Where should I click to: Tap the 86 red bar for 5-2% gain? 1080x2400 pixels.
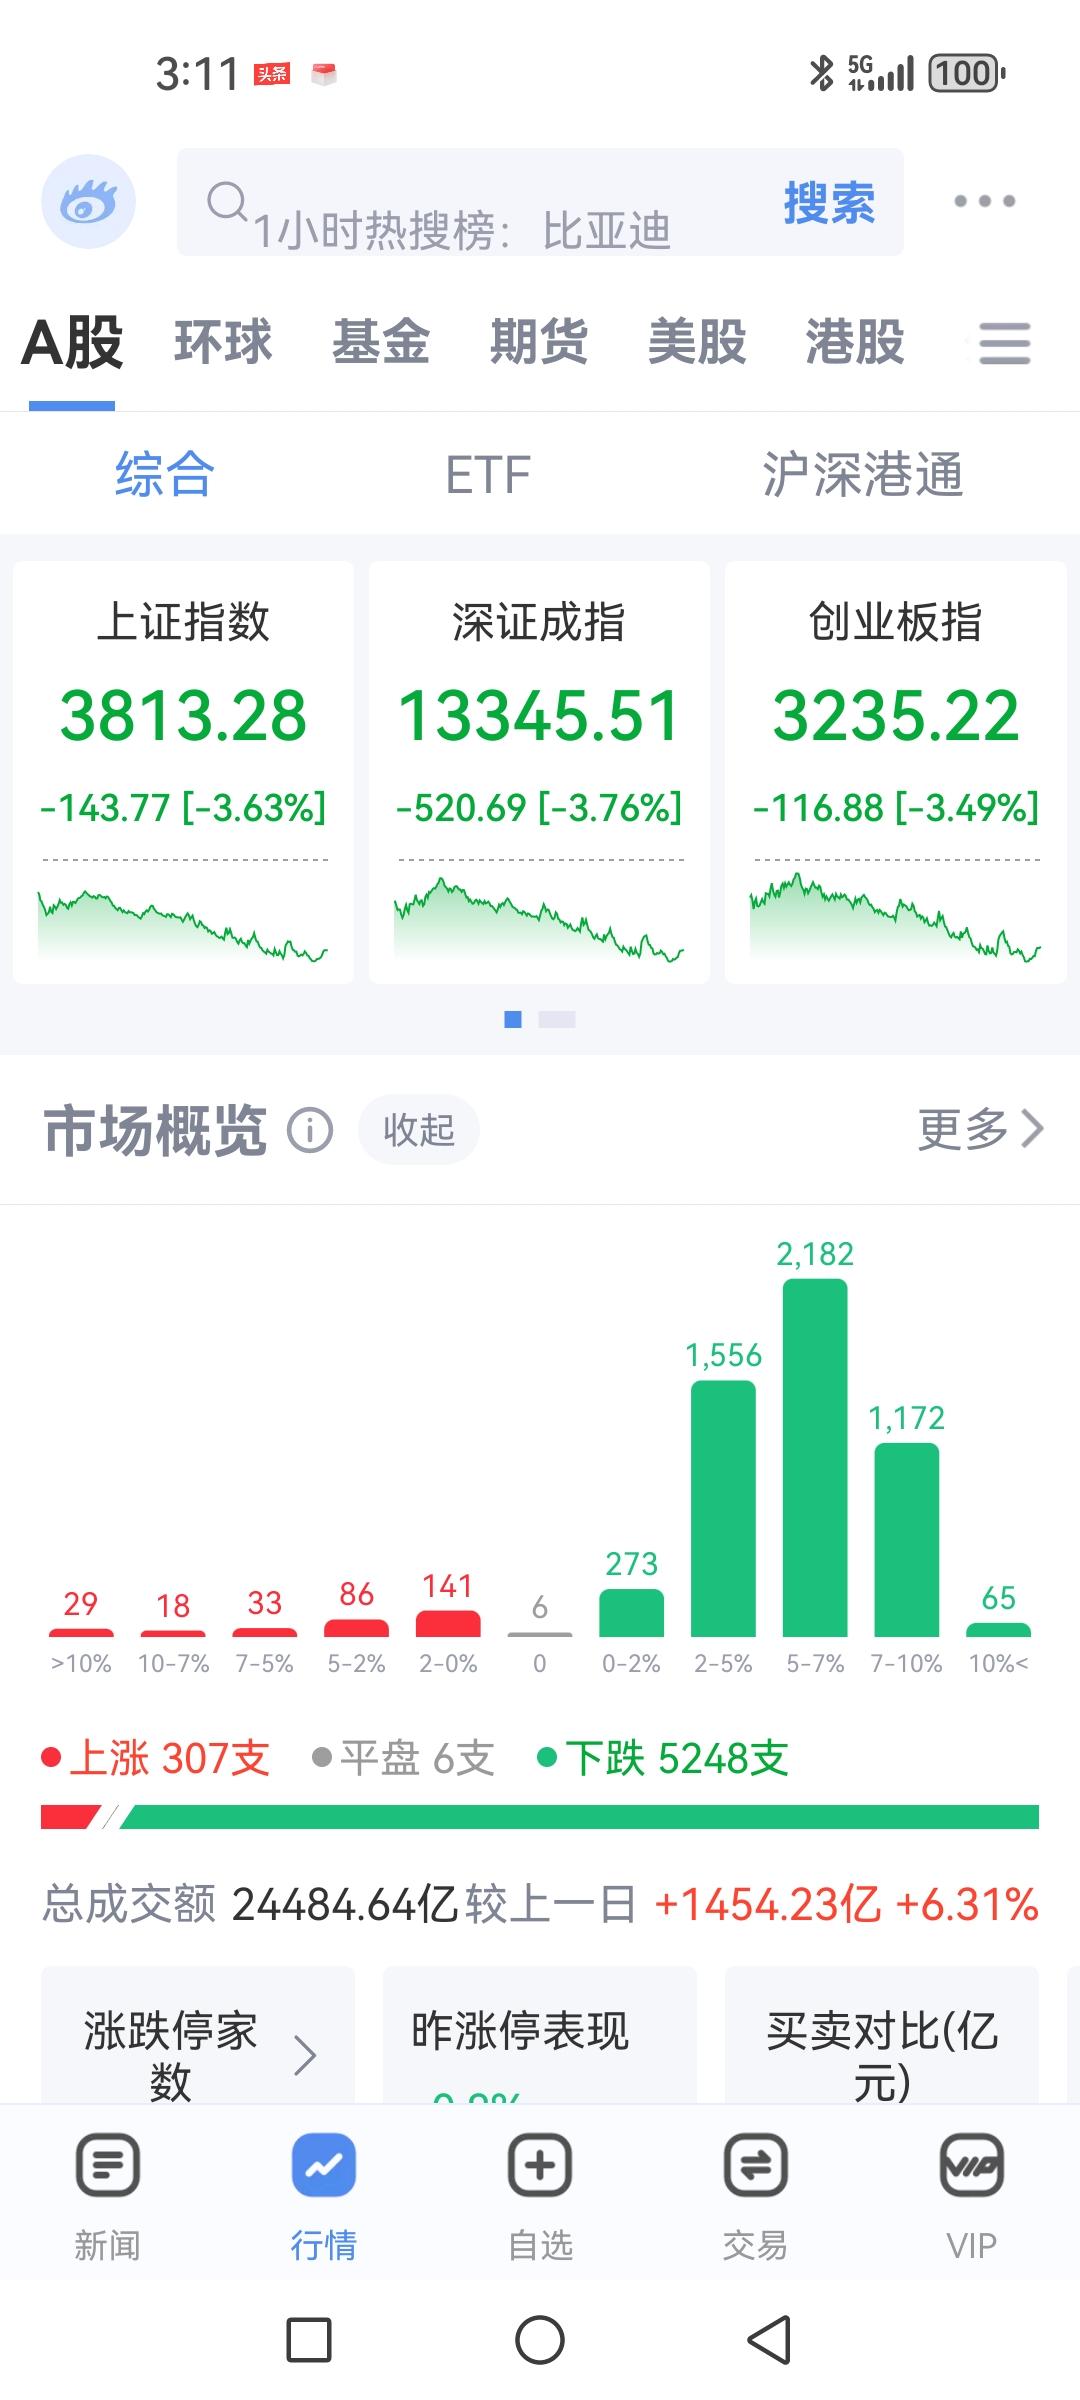(x=356, y=1628)
